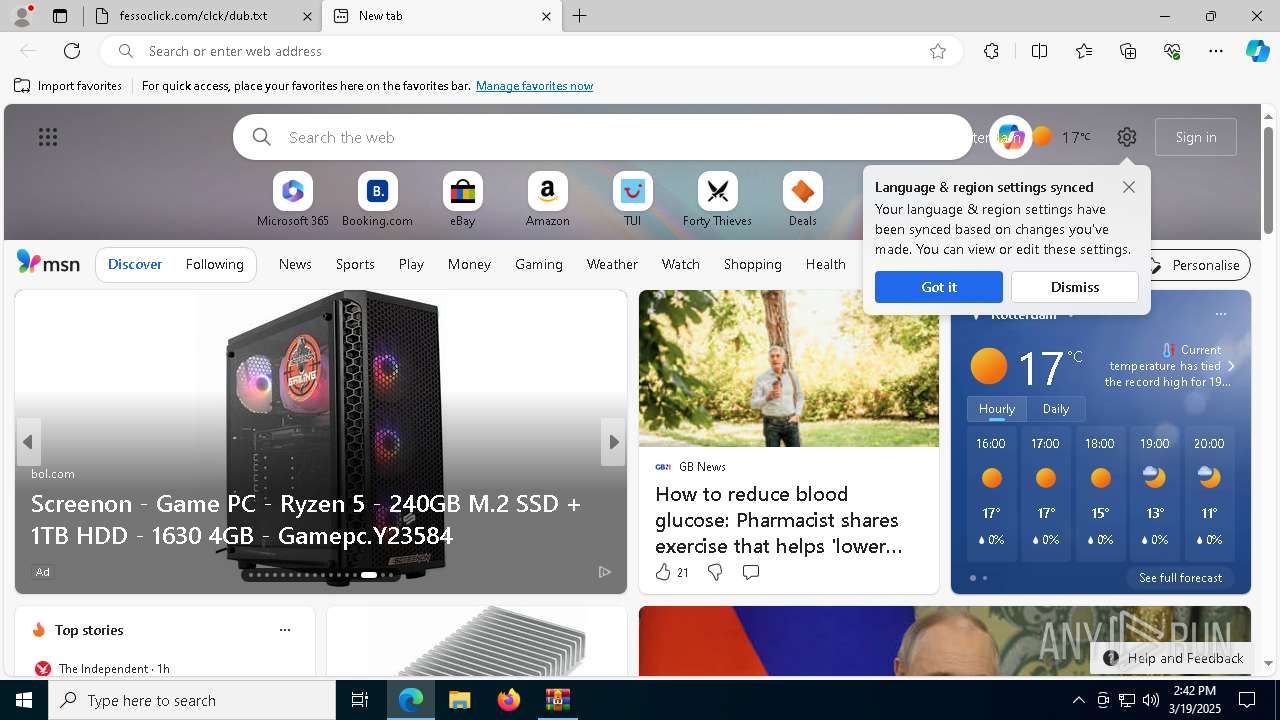Open the Favorites hub icon

tap(1084, 51)
